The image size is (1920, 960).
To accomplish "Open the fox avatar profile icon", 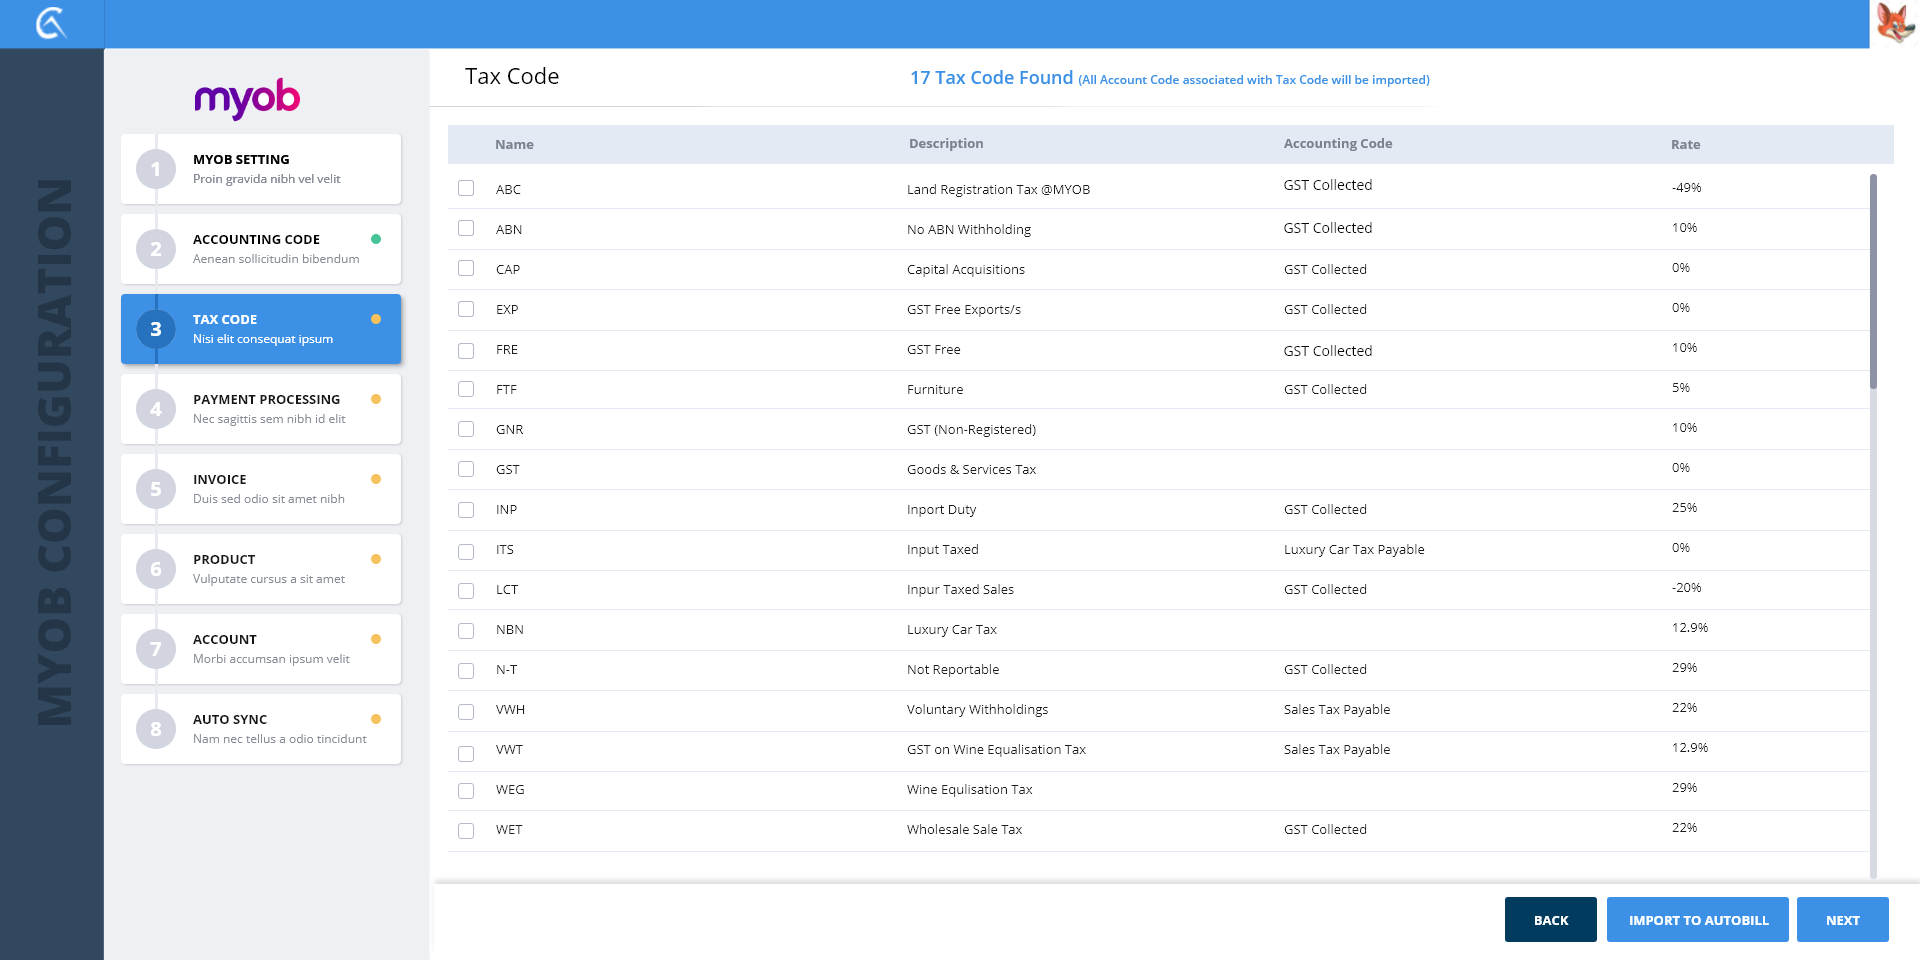I will [1894, 23].
